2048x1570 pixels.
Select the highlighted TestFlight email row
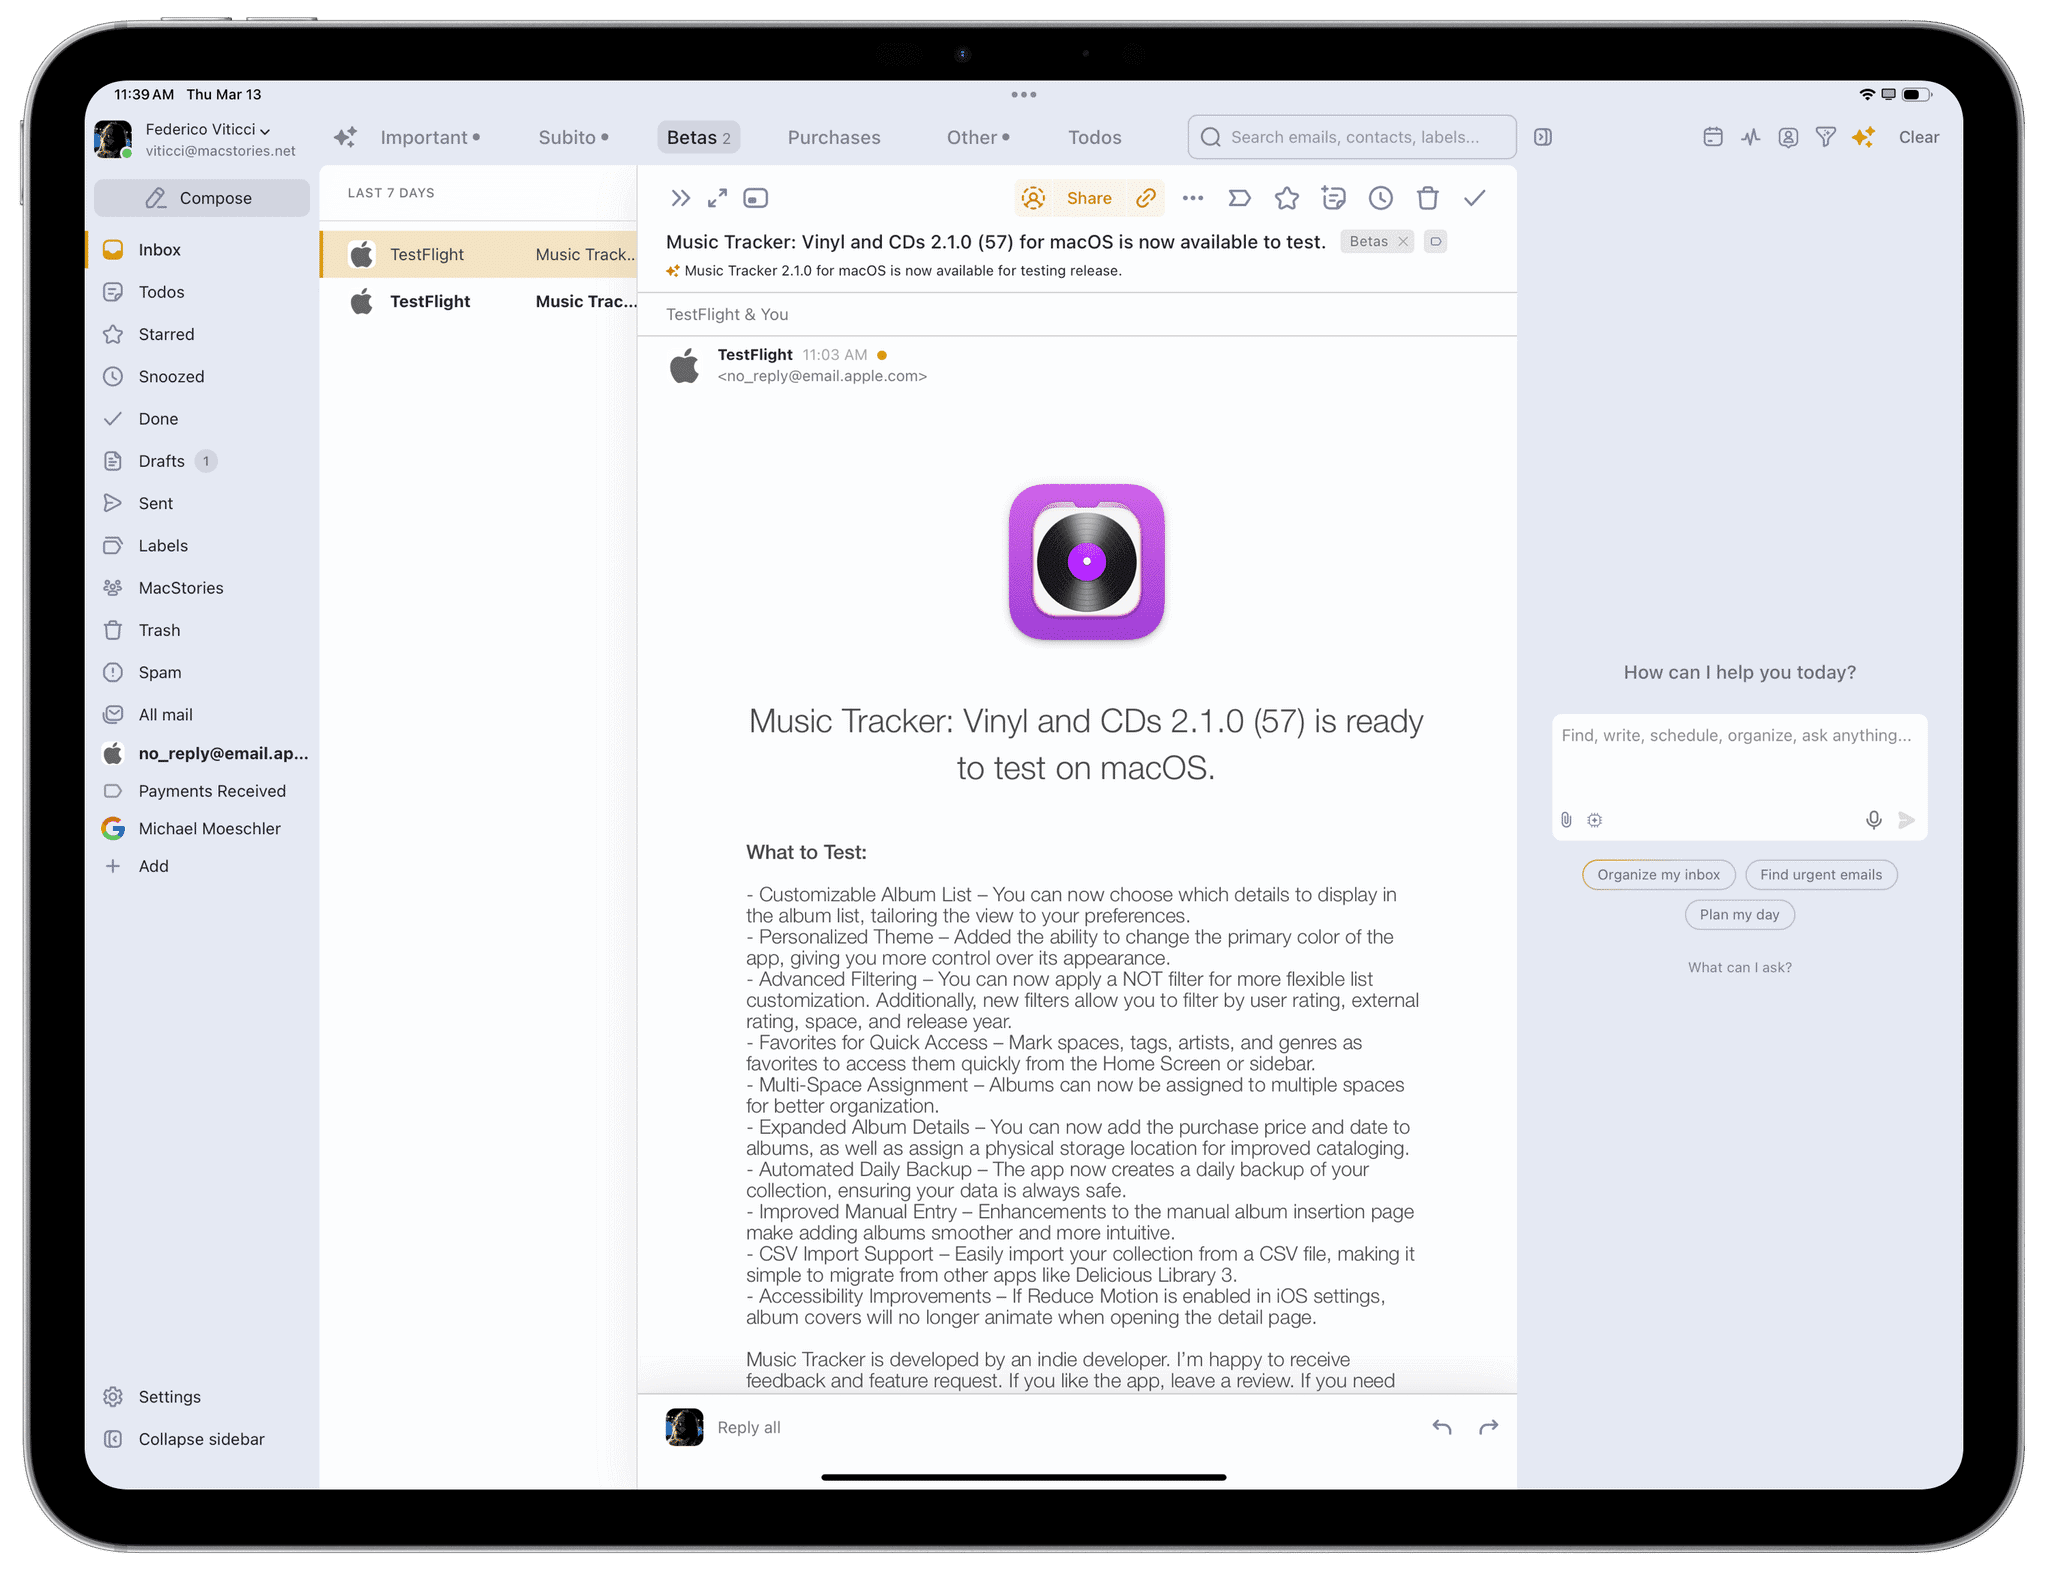(479, 255)
